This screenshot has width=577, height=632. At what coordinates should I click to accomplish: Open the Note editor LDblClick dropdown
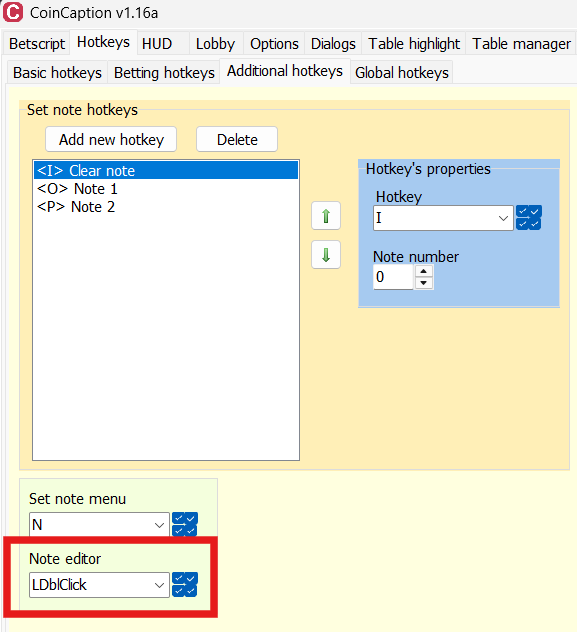[x=99, y=585]
